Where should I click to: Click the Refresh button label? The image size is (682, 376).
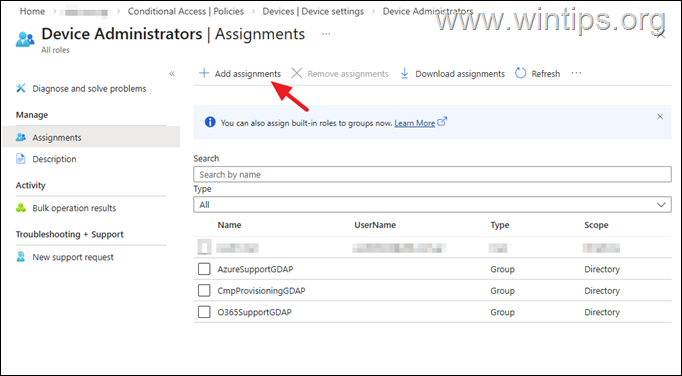pos(546,74)
